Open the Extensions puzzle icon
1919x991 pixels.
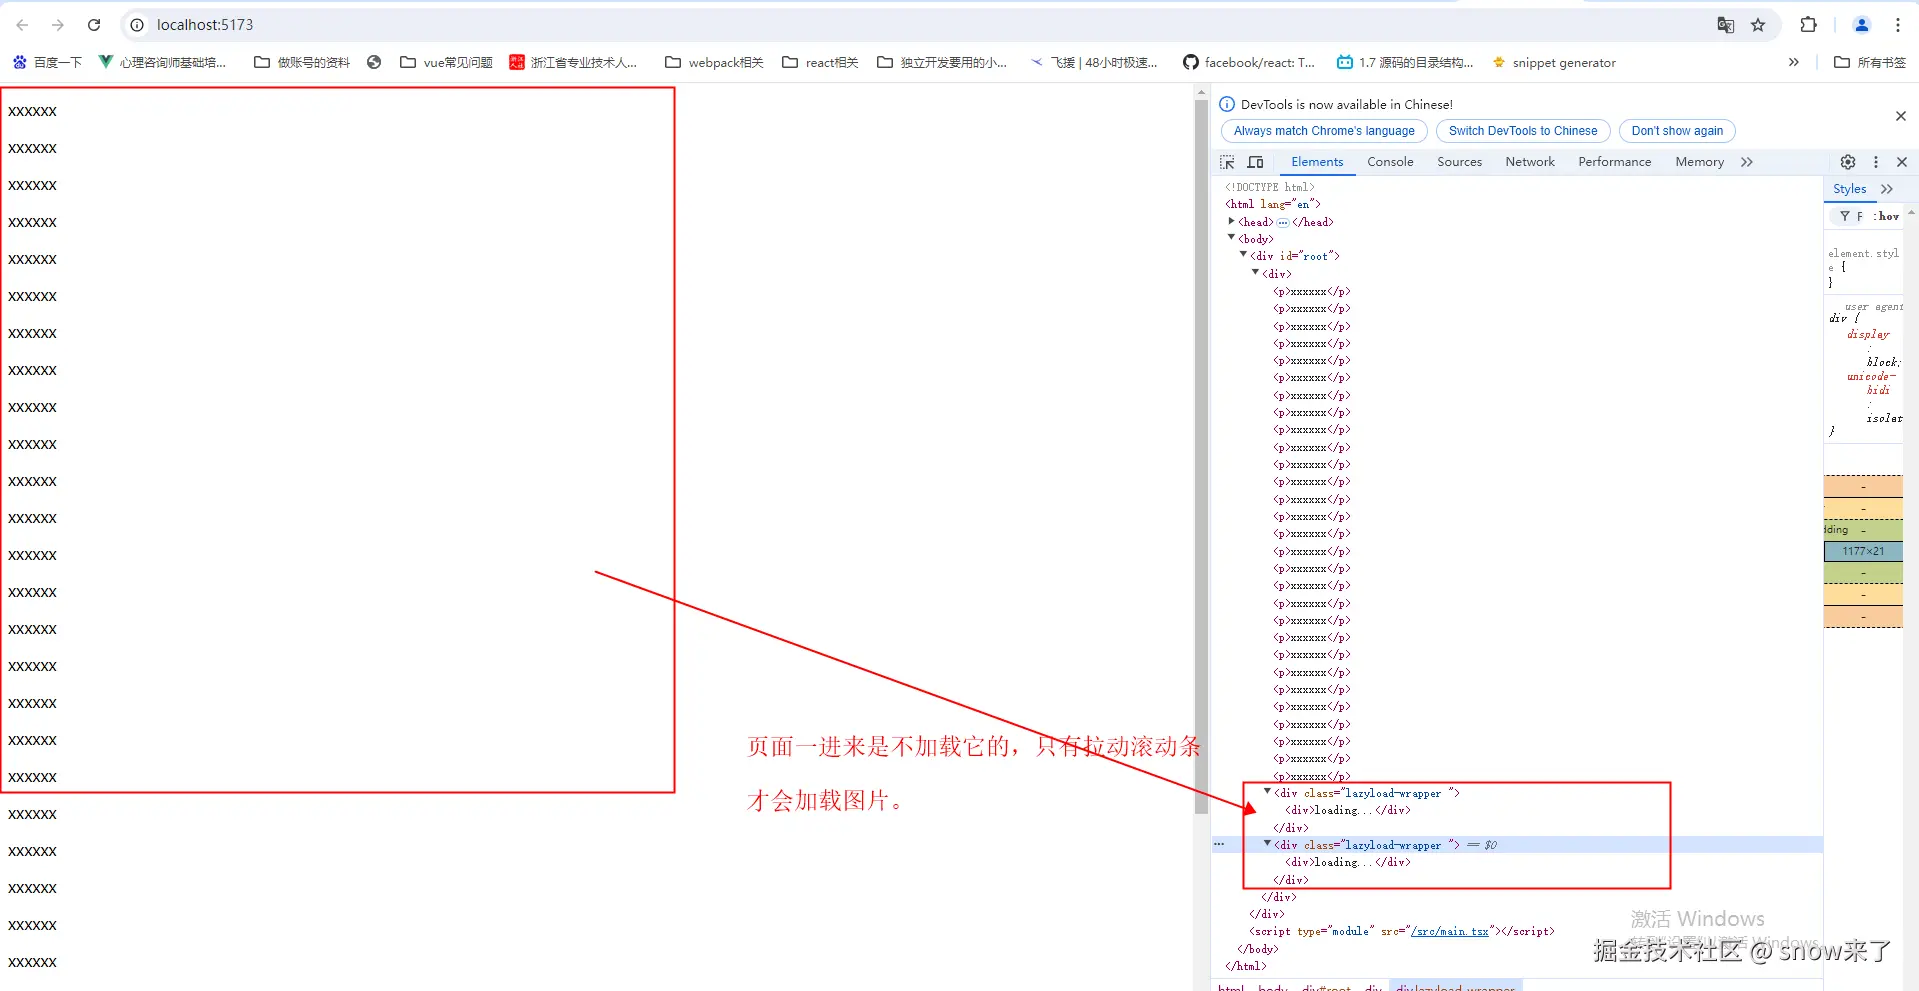click(1808, 25)
